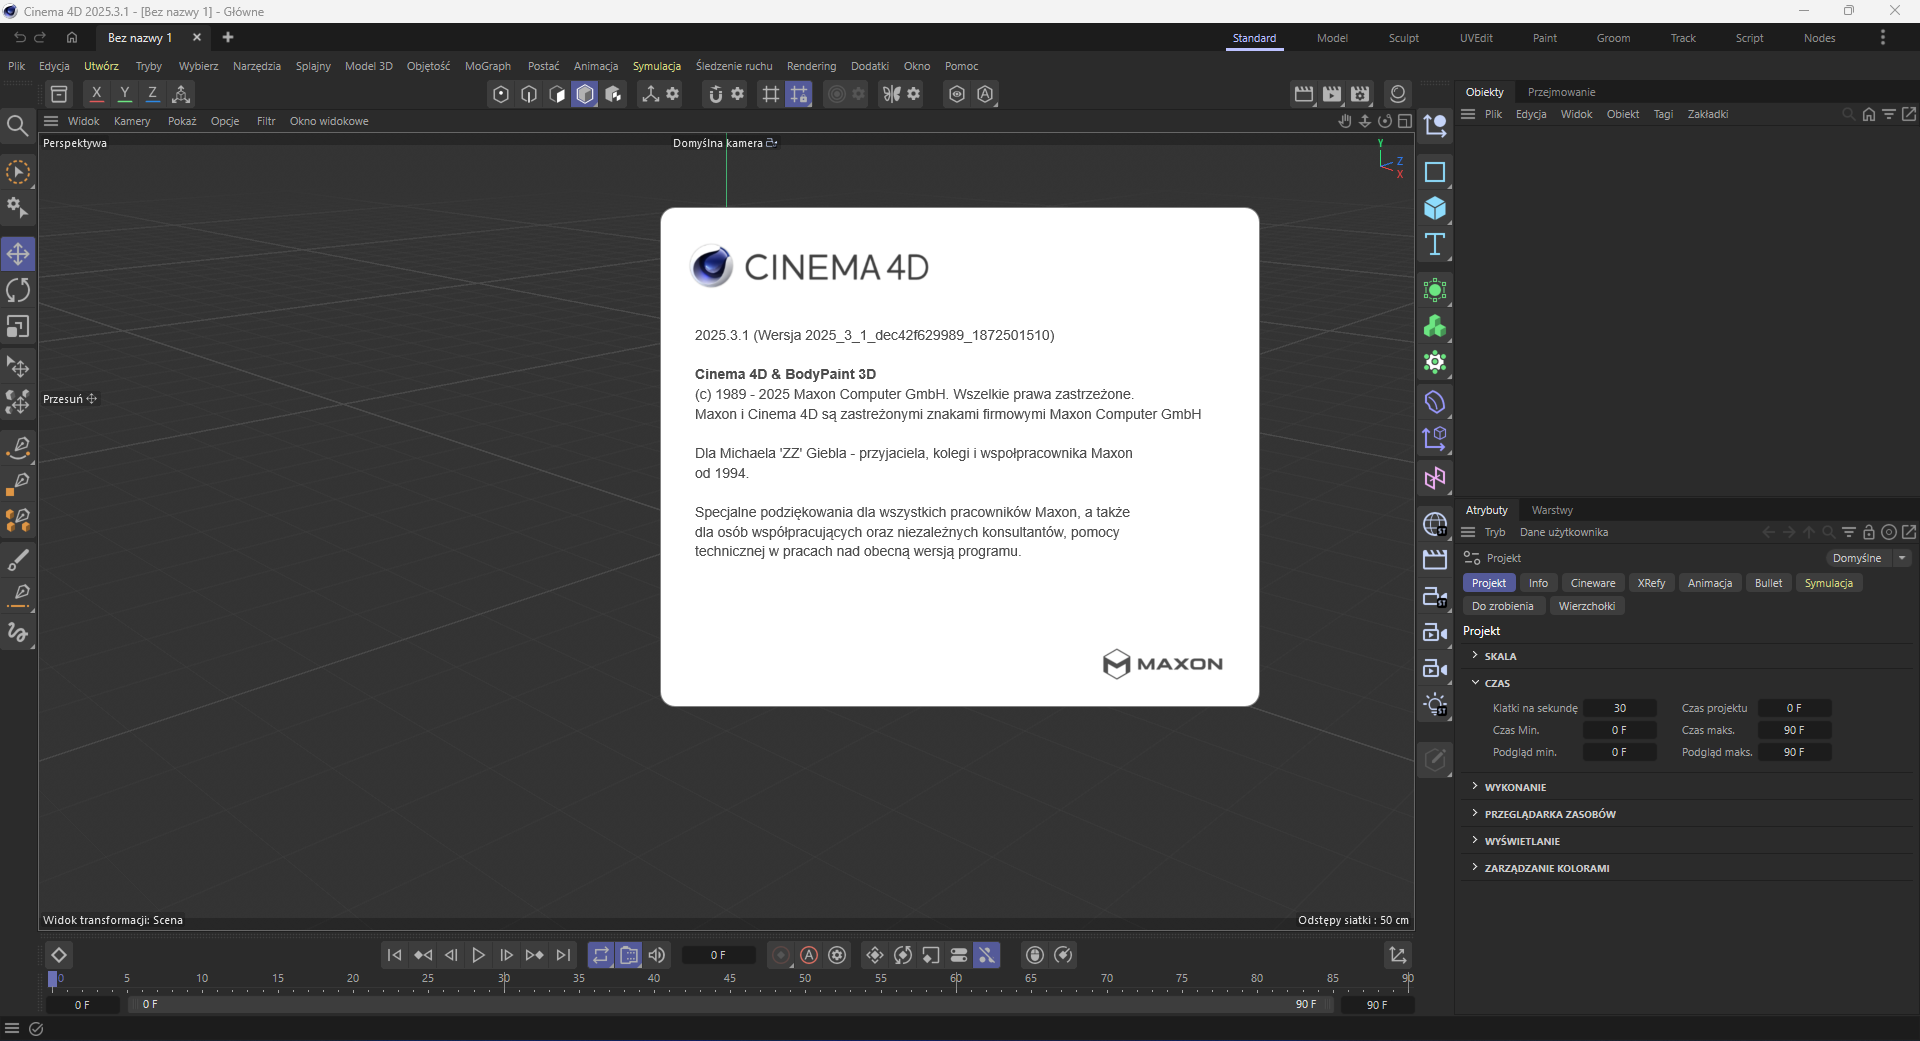Screen dimensions: 1920x1041
Task: Switch to the Warstwy tab
Action: (1552, 510)
